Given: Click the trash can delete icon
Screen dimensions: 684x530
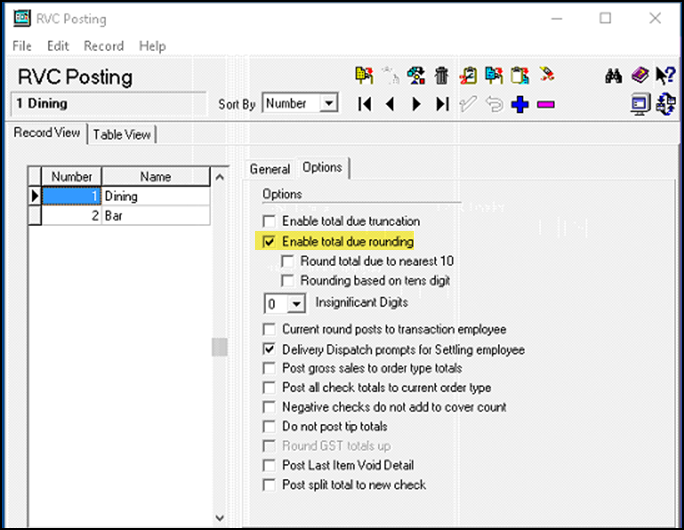Looking at the screenshot, I should click(441, 76).
